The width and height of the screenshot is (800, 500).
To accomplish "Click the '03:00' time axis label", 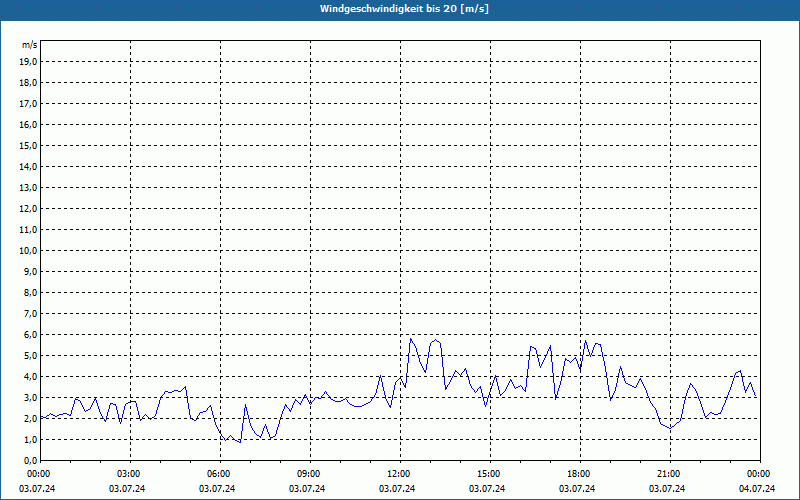I will [x=128, y=474].
